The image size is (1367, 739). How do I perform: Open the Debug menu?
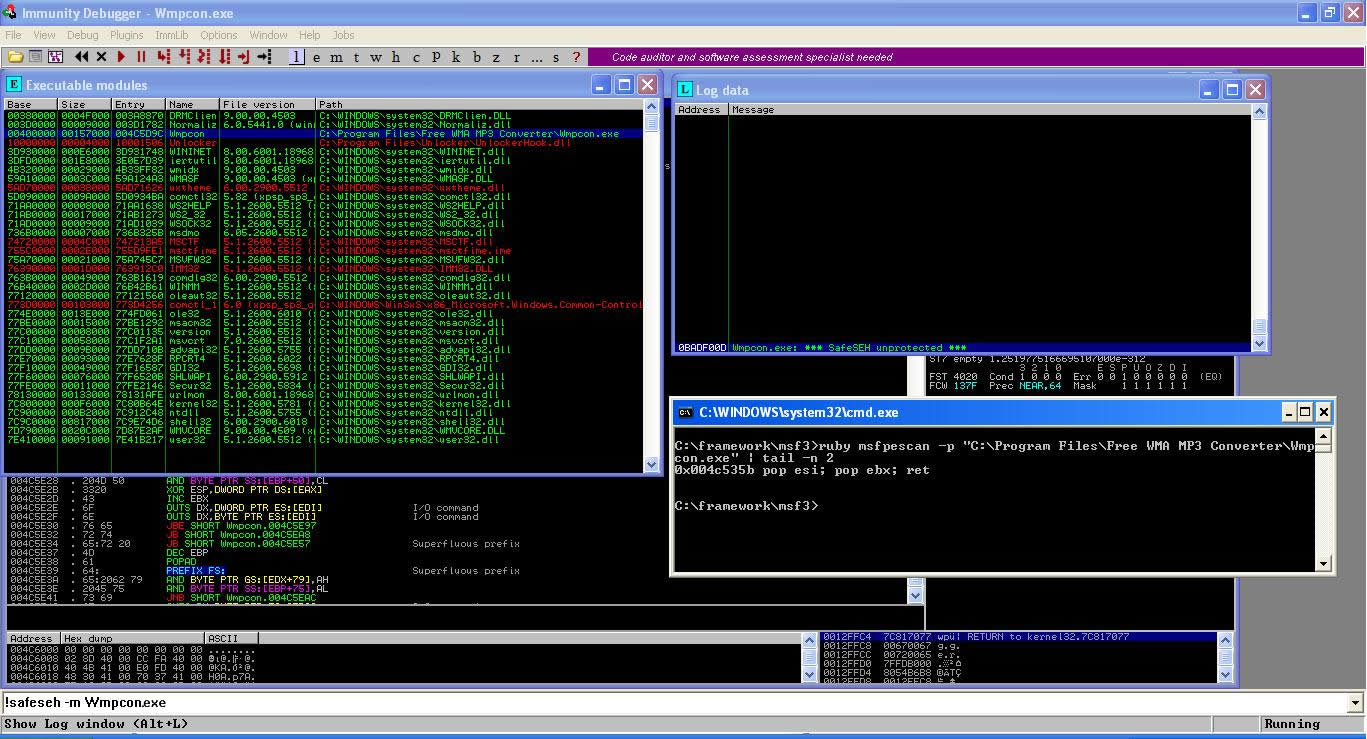point(83,35)
